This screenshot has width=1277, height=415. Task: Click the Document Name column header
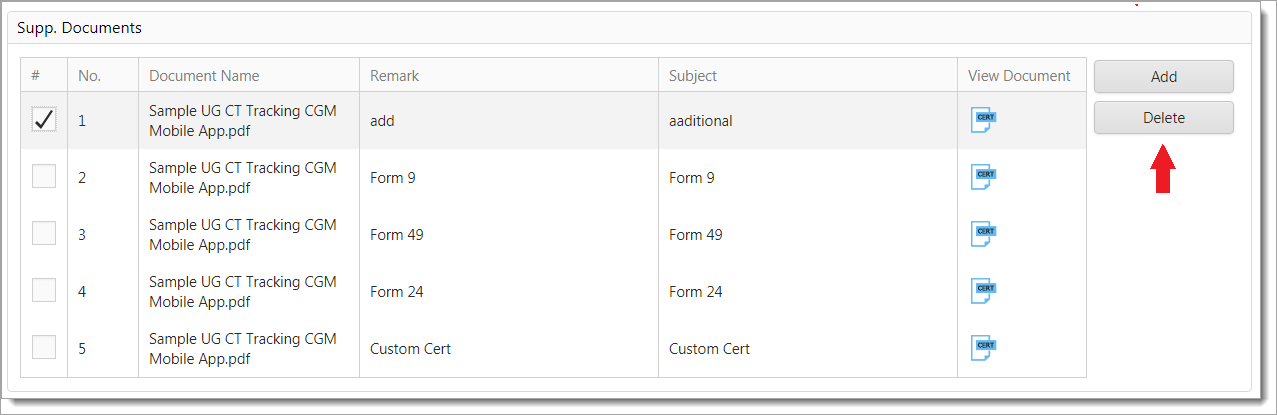(x=204, y=76)
